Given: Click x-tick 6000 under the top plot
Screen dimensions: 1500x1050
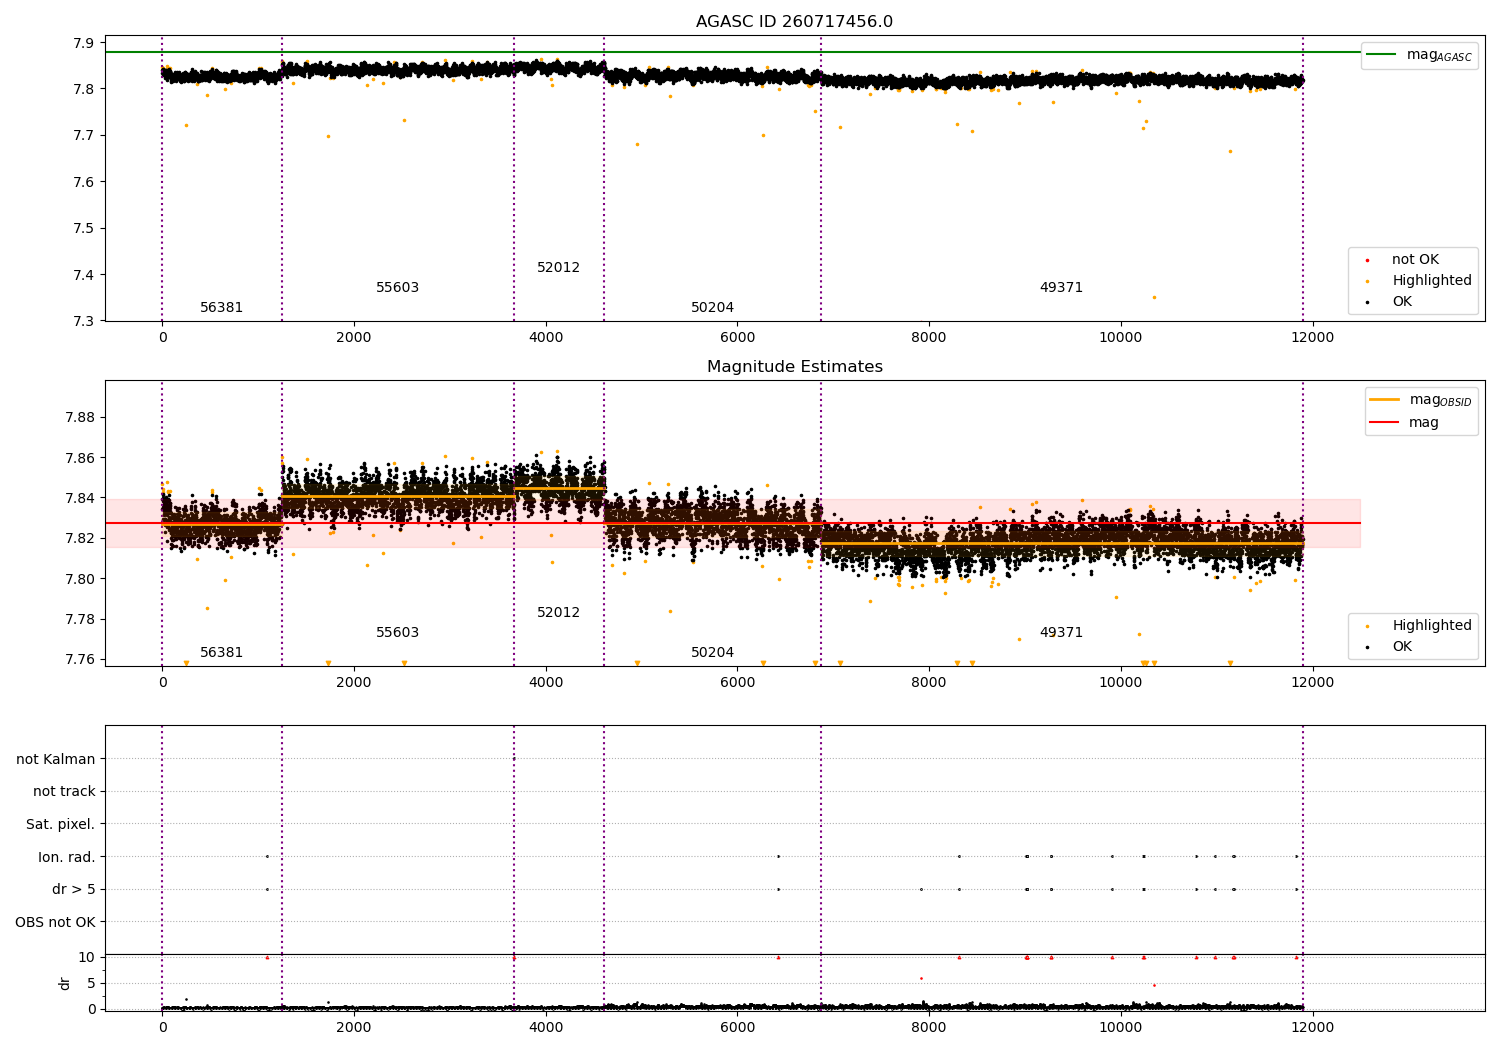Looking at the screenshot, I should 737,337.
